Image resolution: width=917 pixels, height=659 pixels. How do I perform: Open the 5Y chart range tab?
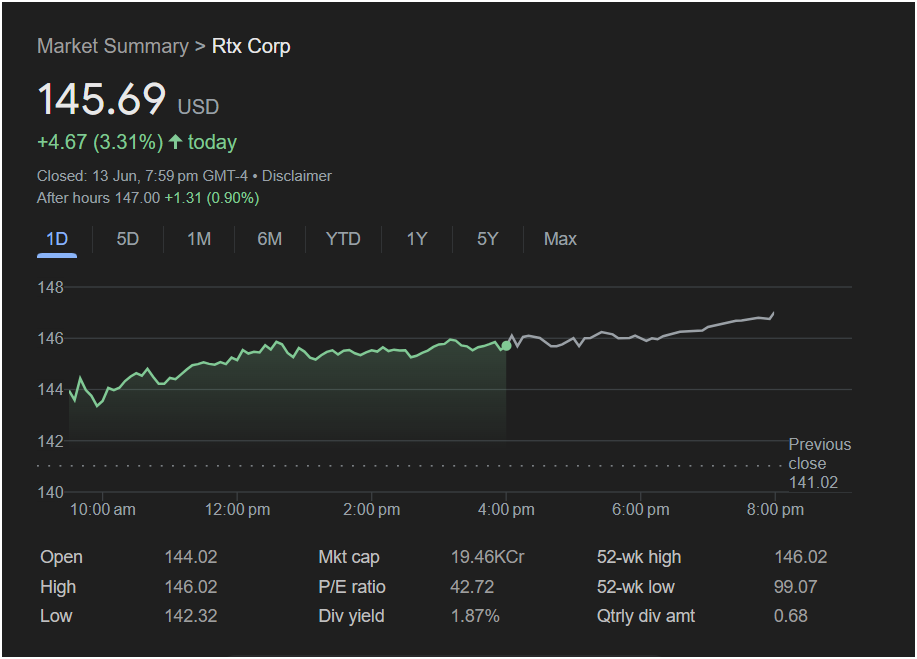[x=488, y=239]
